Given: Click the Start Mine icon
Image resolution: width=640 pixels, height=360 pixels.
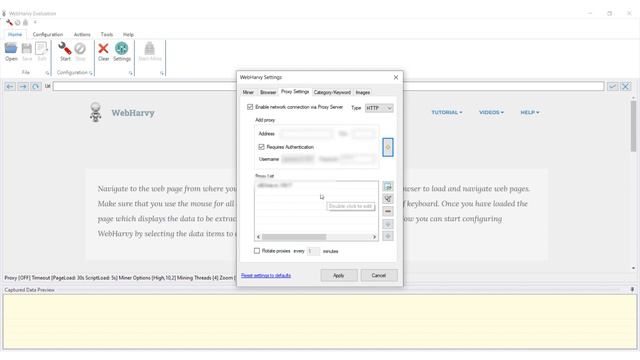Looking at the screenshot, I should (149, 48).
